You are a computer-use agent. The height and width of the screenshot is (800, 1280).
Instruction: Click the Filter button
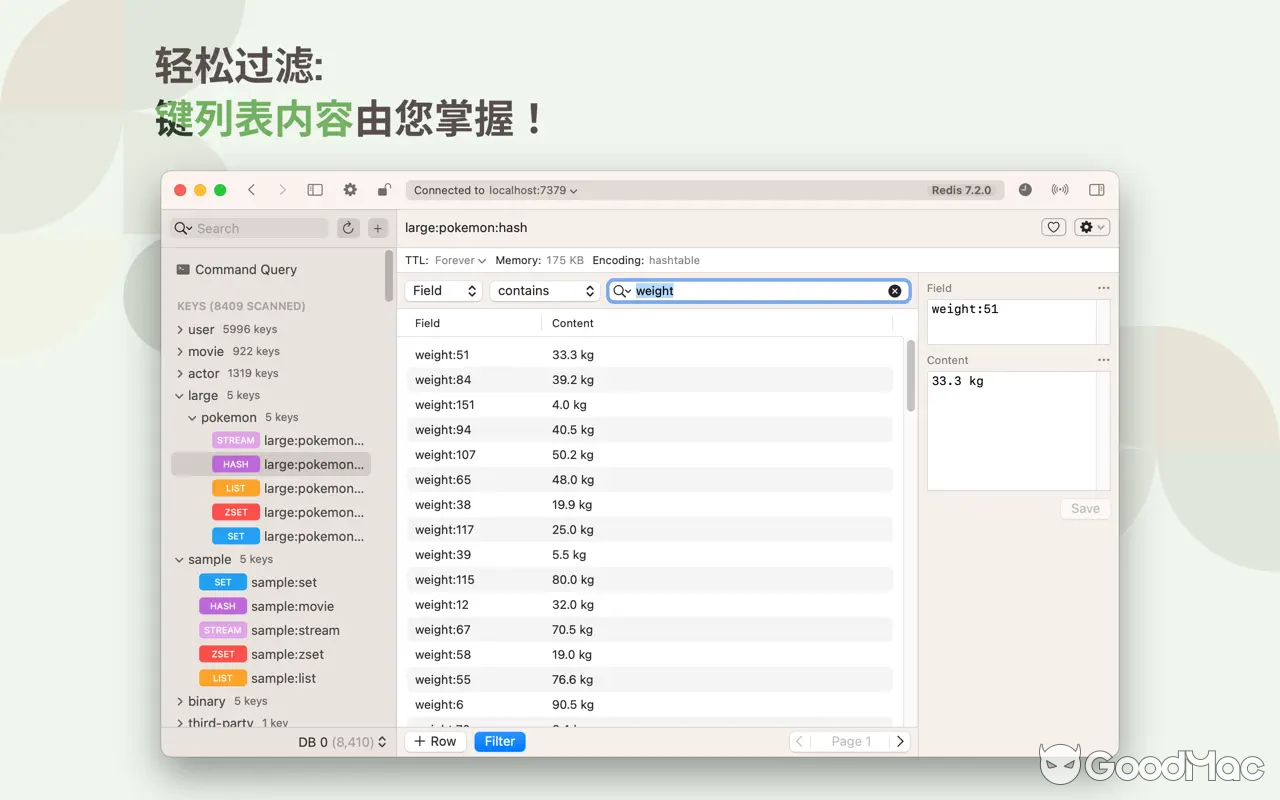click(499, 741)
